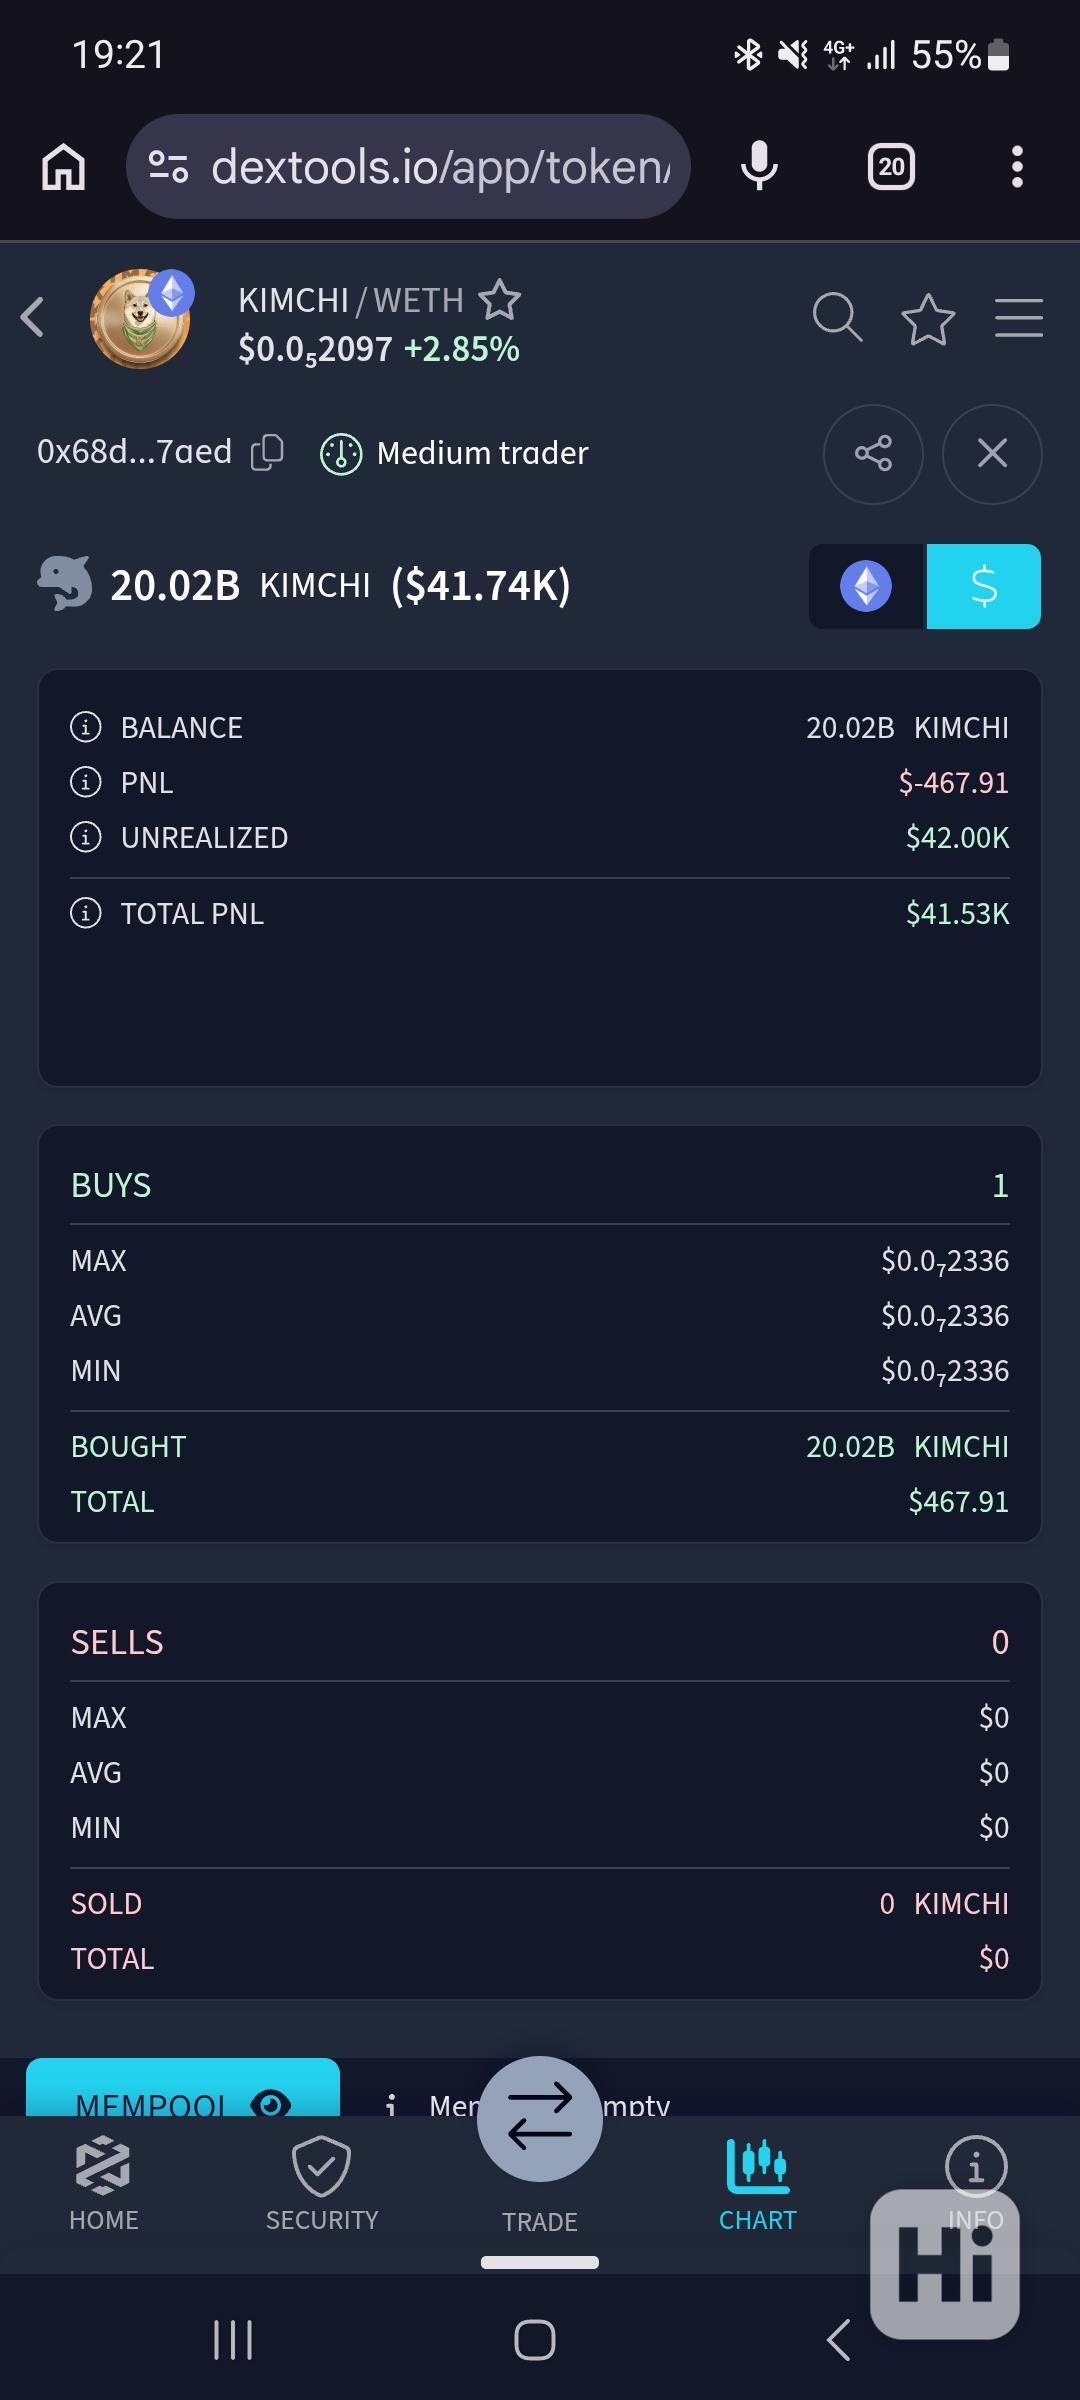Viewport: 1080px width, 2400px height.
Task: Open Chrome's three-dot overflow menu
Action: click(1017, 167)
